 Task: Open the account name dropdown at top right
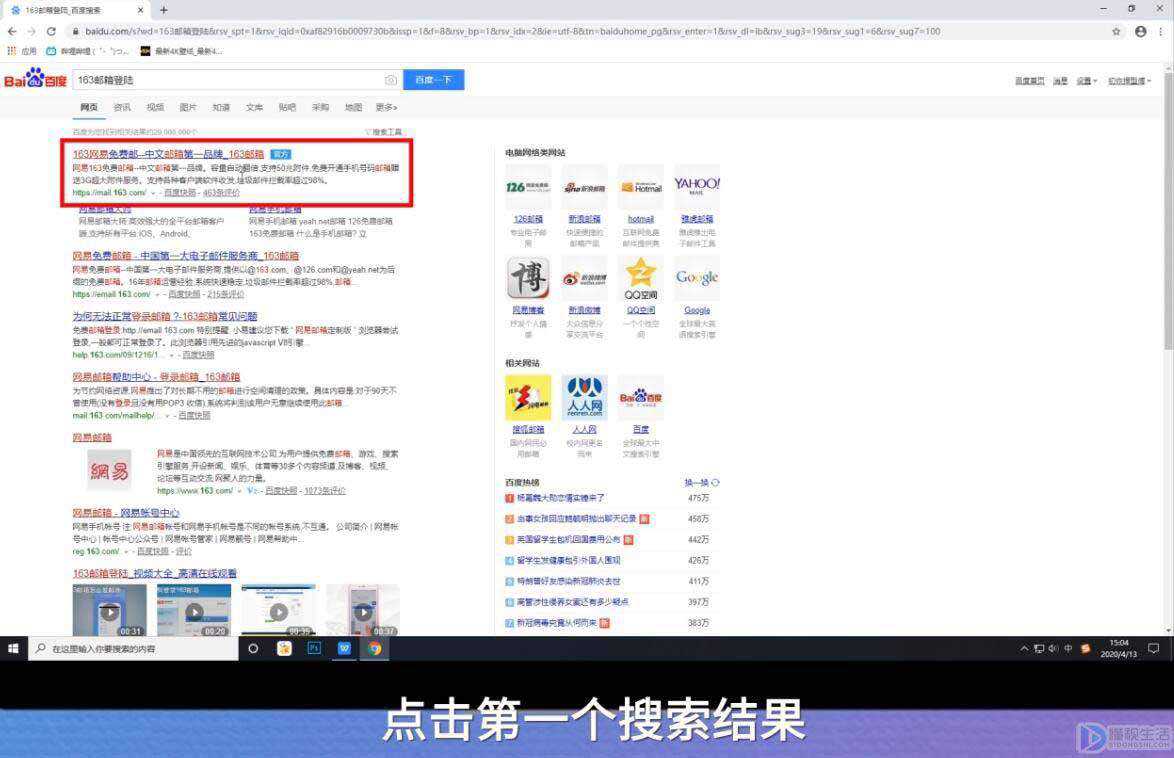pos(1129,81)
